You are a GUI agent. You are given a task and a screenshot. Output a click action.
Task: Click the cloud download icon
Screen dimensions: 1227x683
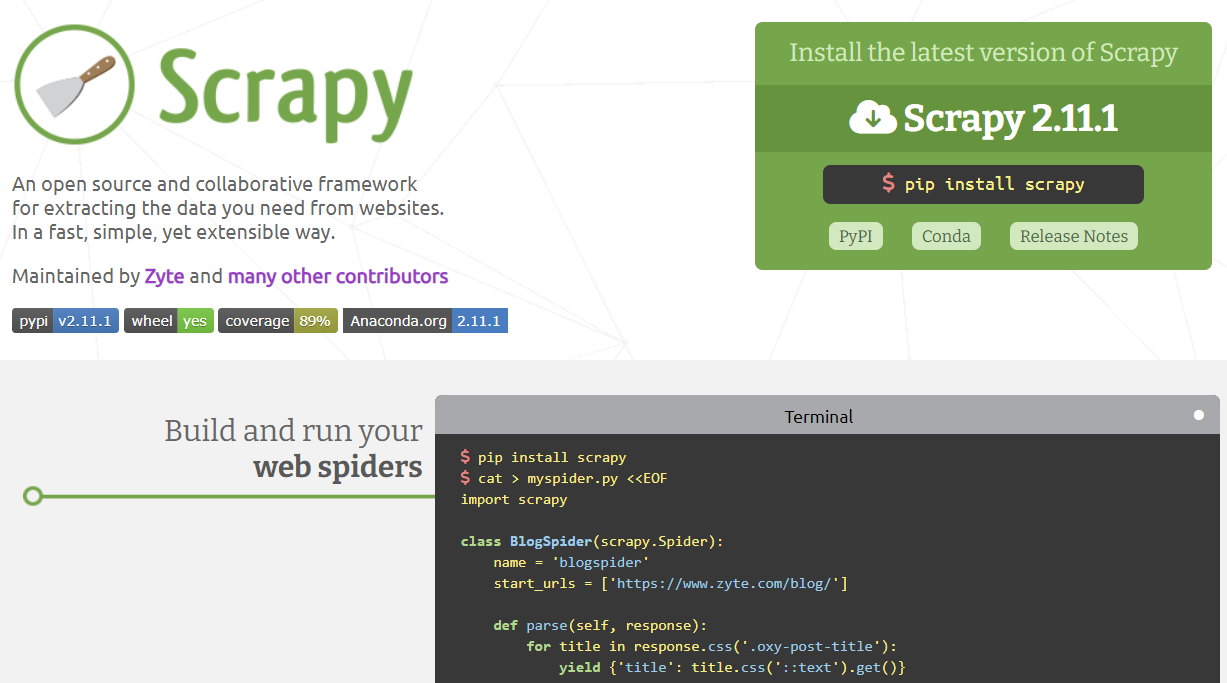coord(873,118)
